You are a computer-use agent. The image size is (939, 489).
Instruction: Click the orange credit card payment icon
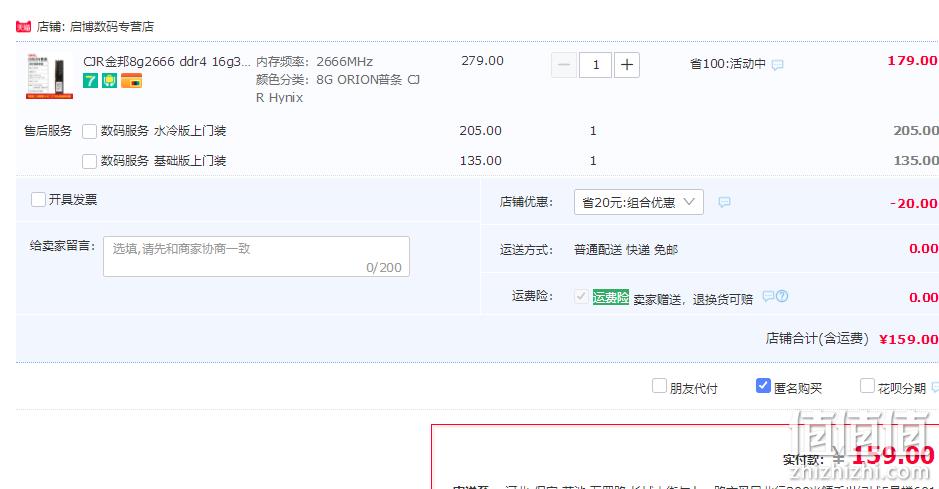click(131, 80)
